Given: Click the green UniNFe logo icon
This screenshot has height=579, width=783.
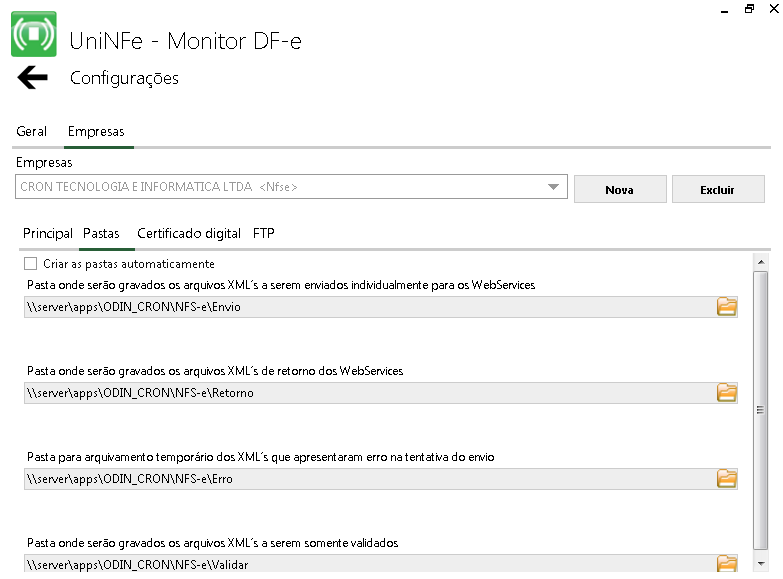Looking at the screenshot, I should click(x=33, y=34).
